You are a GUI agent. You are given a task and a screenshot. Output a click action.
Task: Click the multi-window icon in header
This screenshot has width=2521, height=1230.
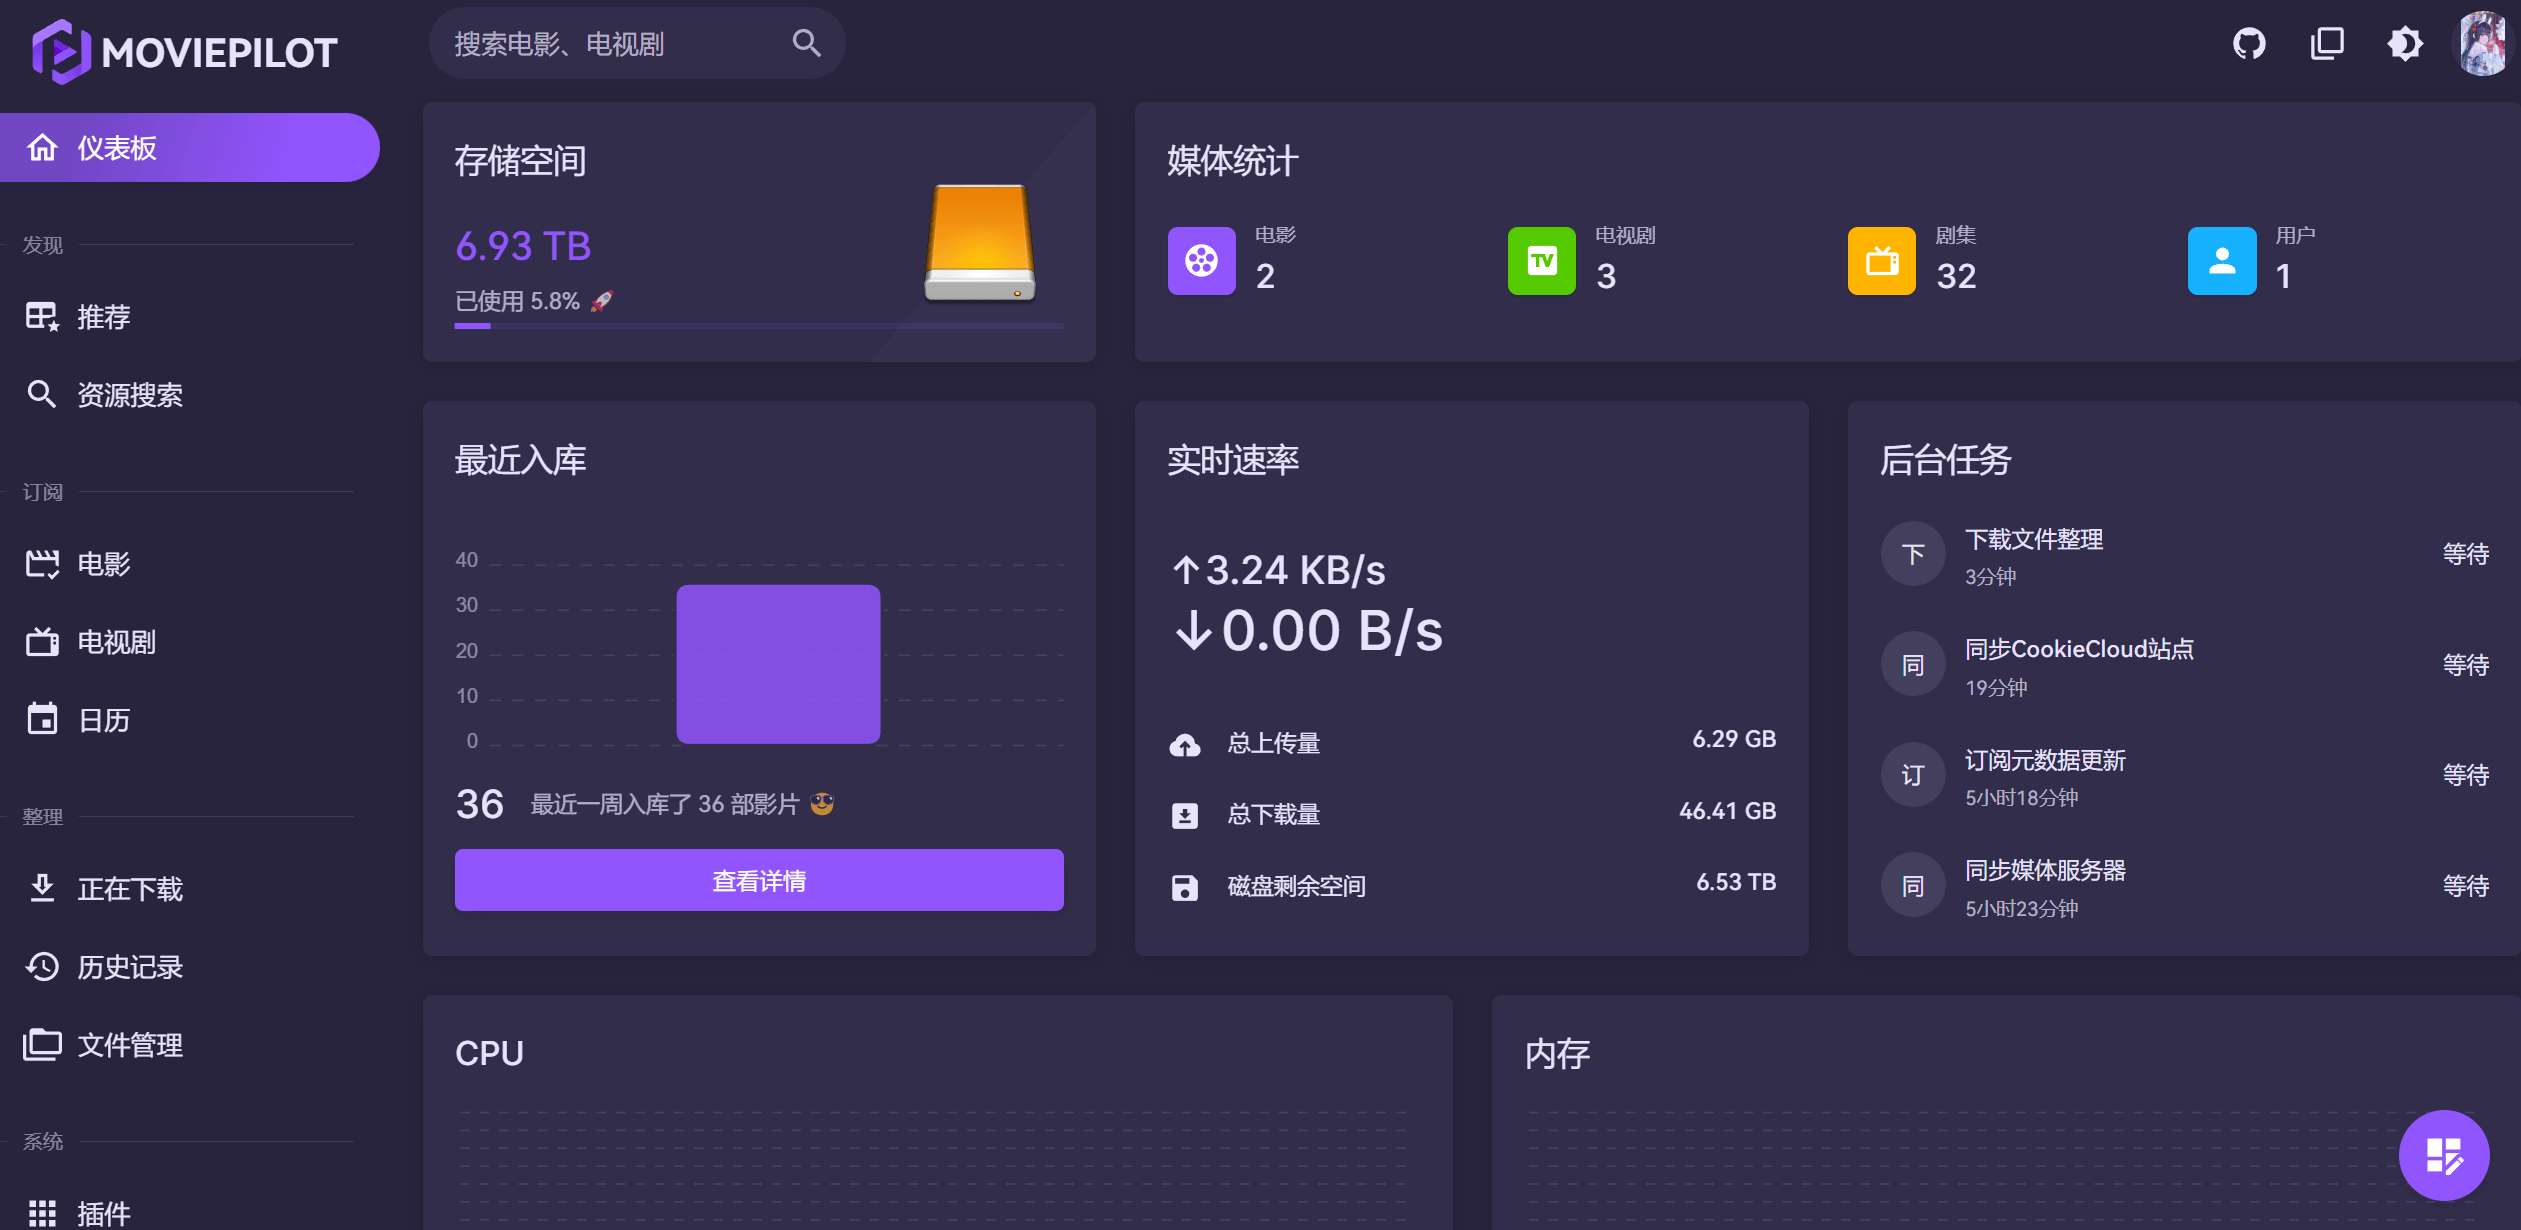pyautogui.click(x=2327, y=44)
